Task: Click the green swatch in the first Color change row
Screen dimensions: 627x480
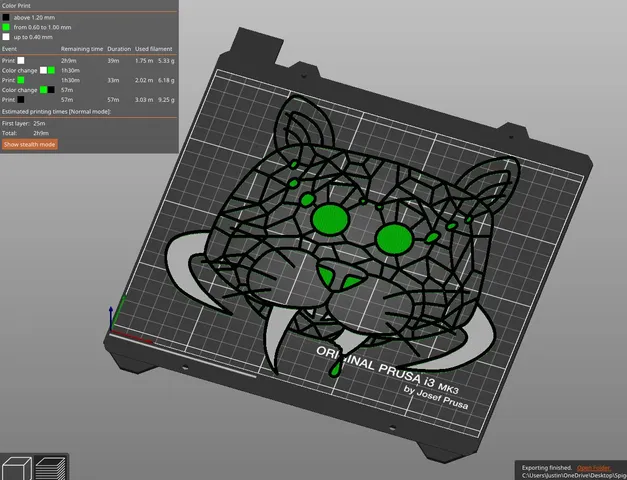Action: coord(52,70)
